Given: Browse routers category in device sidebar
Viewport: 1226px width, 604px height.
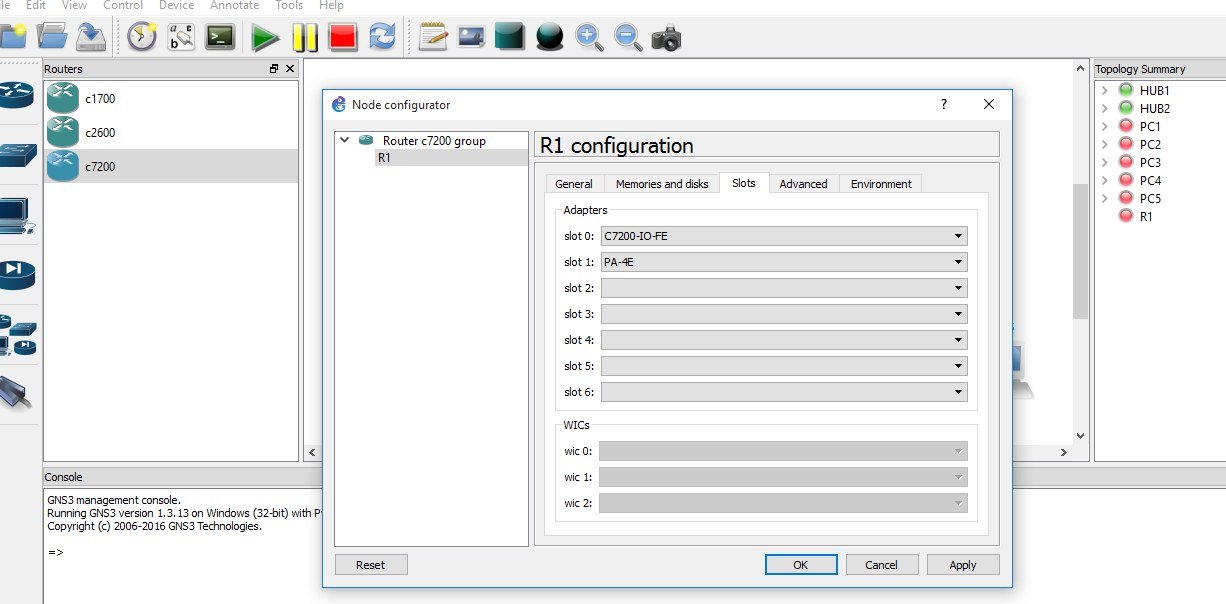Looking at the screenshot, I should pyautogui.click(x=17, y=94).
